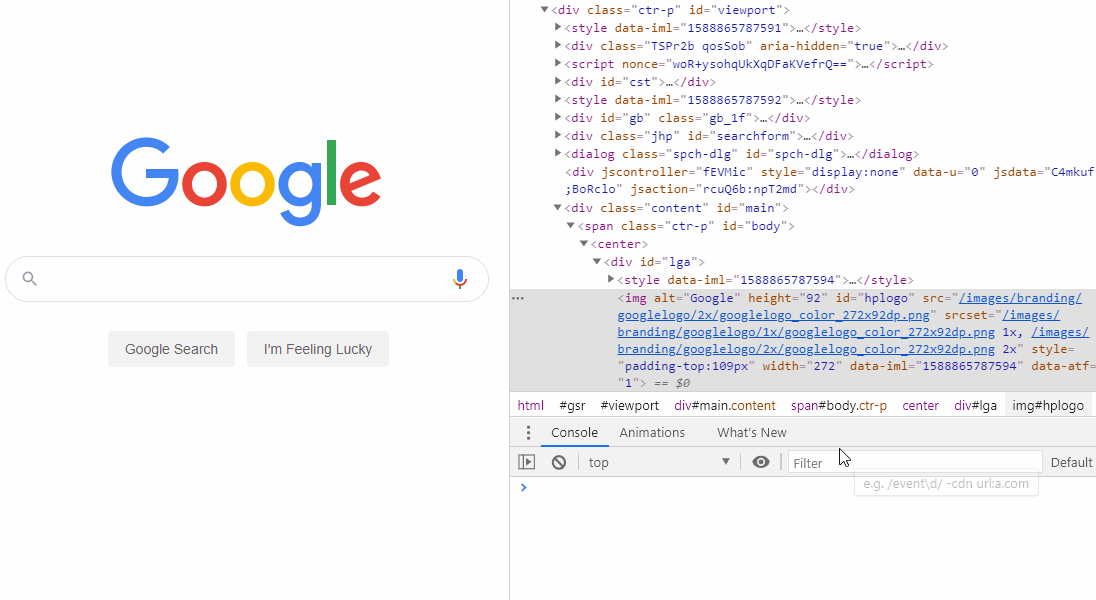Click the Google search text box

pyautogui.click(x=247, y=279)
